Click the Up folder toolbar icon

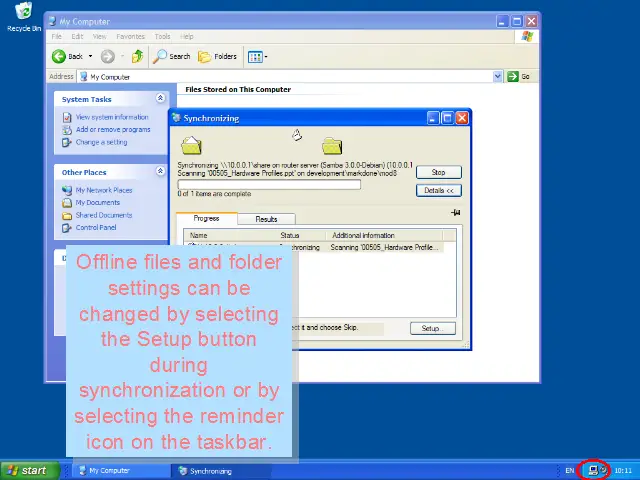[x=137, y=56]
